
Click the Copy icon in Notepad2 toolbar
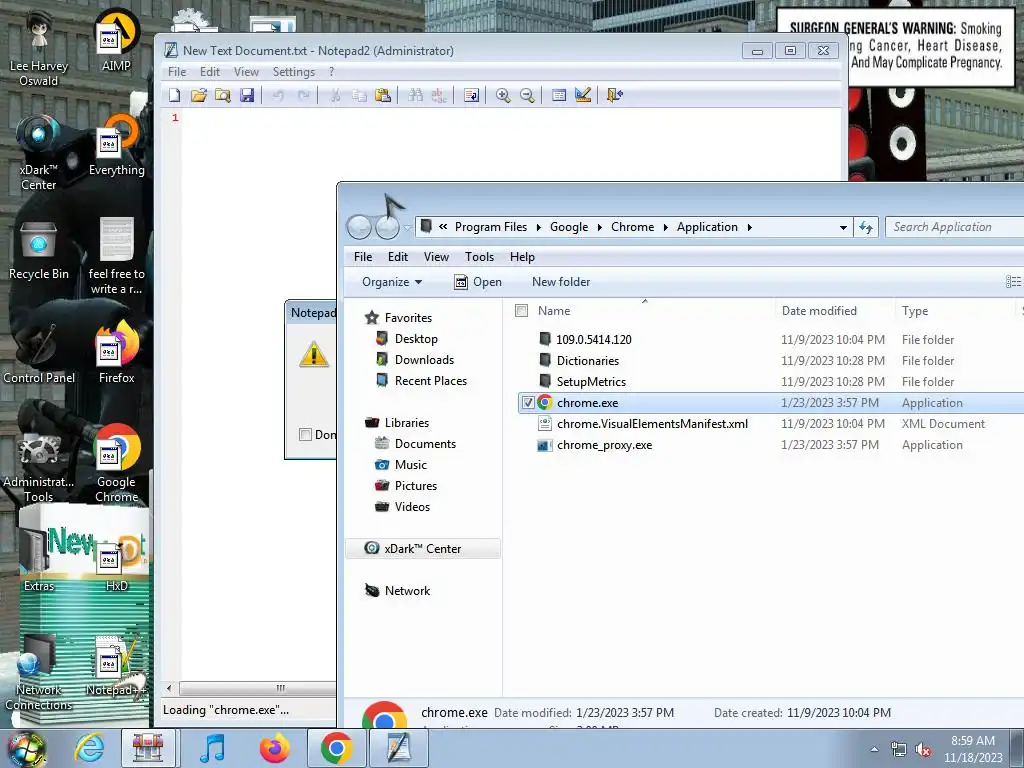(359, 95)
